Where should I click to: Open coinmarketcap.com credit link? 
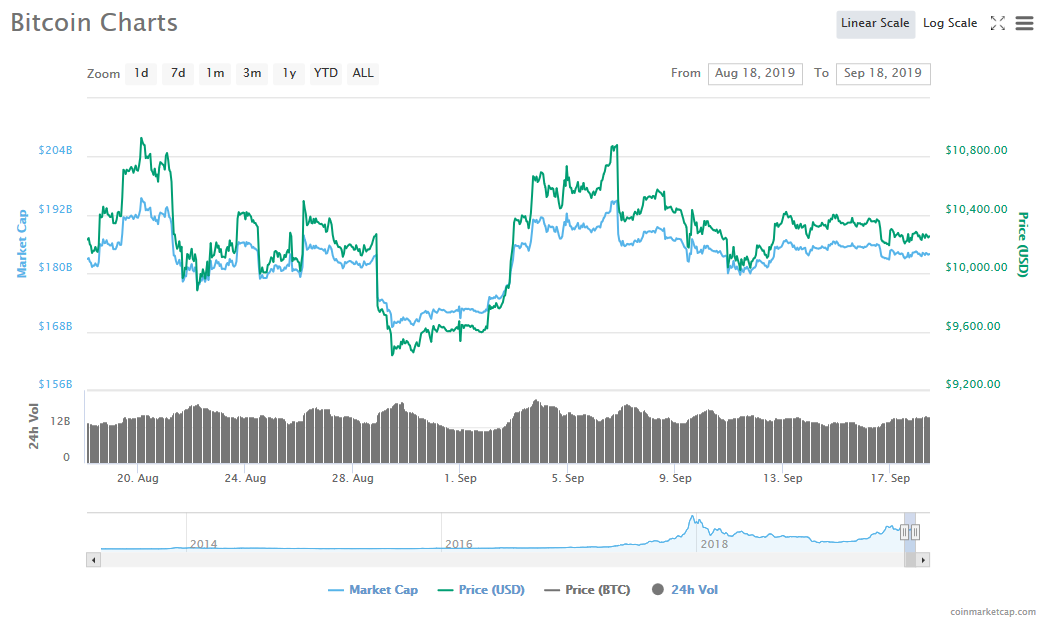tap(993, 611)
